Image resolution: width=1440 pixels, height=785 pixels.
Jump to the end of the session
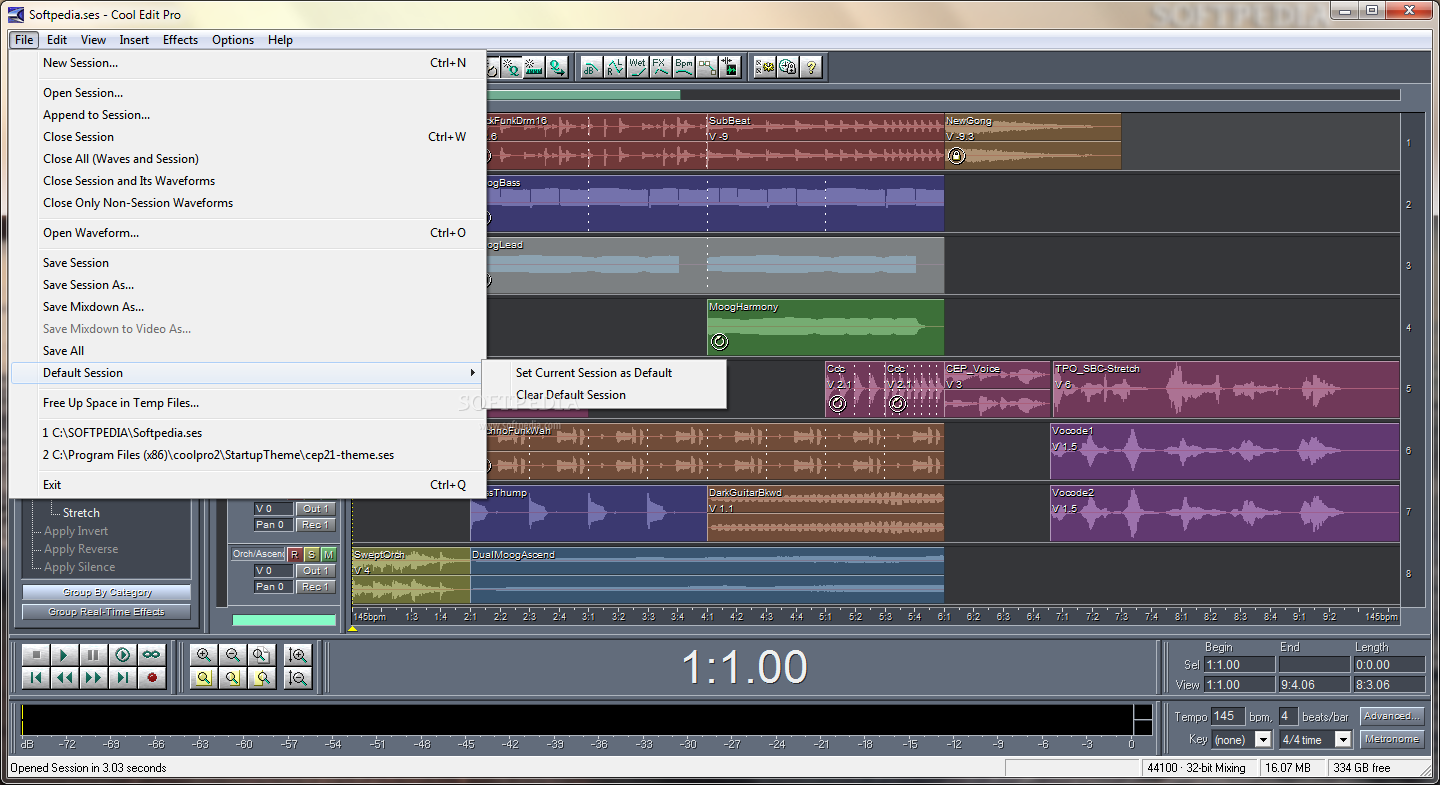click(x=122, y=678)
